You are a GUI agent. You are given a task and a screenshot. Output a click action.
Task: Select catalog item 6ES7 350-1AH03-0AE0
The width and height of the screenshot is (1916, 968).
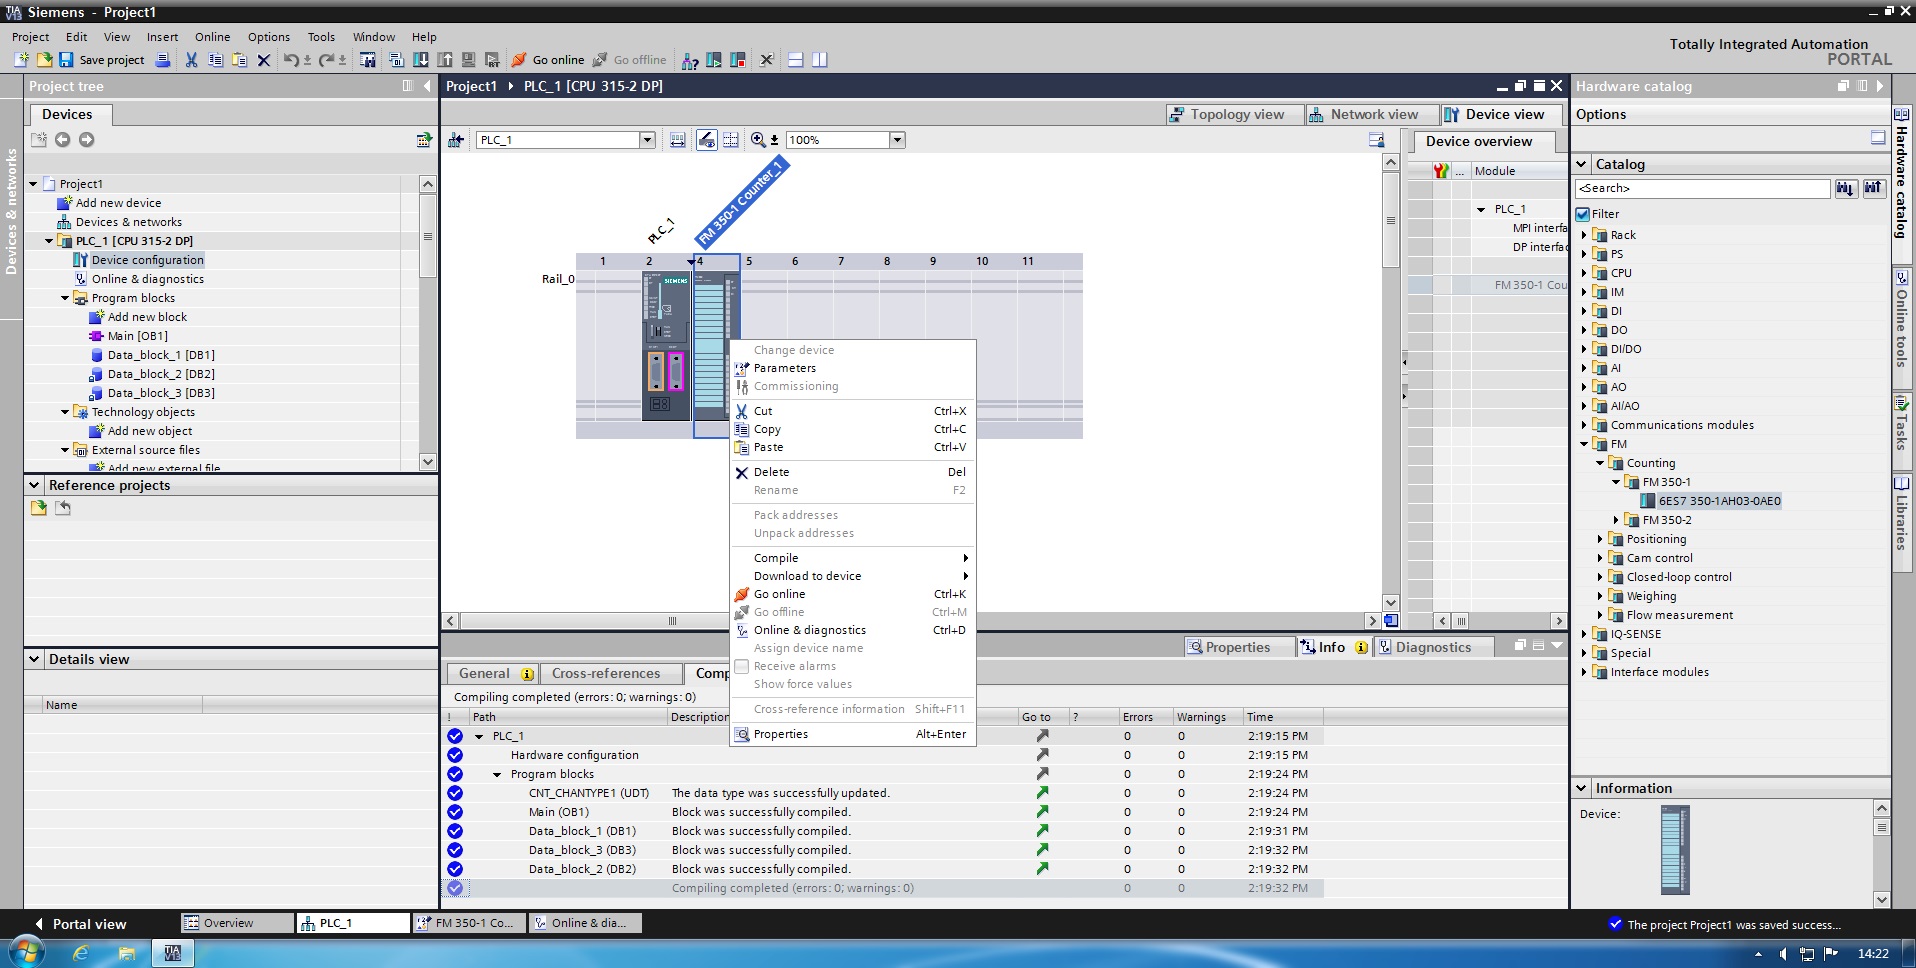[1719, 501]
